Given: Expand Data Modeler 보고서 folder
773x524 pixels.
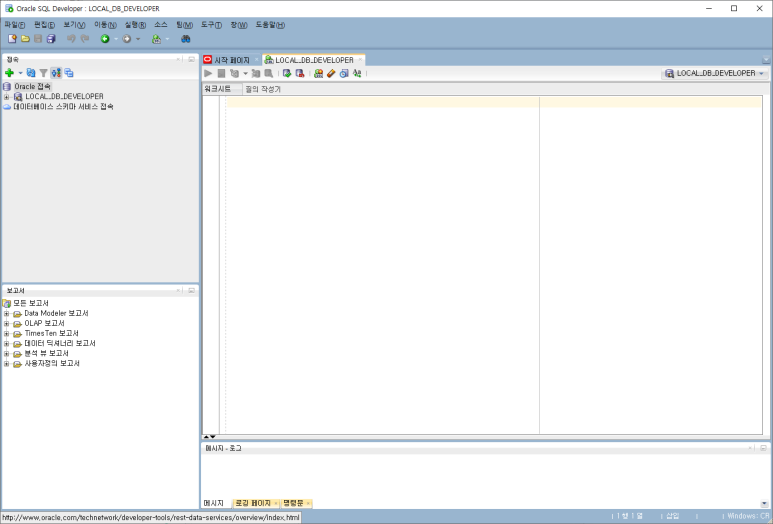Looking at the screenshot, I should 6,314.
